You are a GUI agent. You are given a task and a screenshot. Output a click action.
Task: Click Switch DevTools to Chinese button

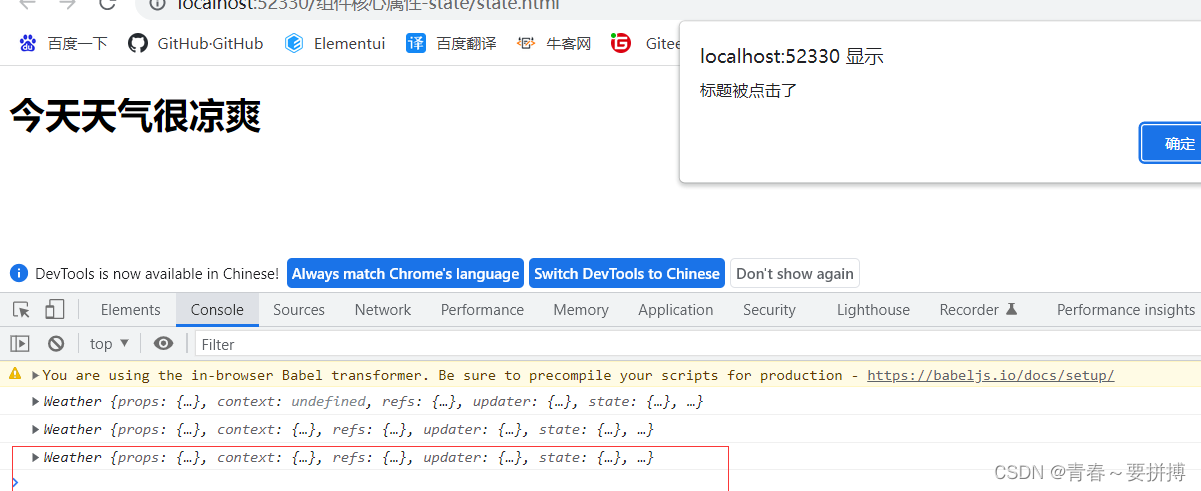(626, 274)
